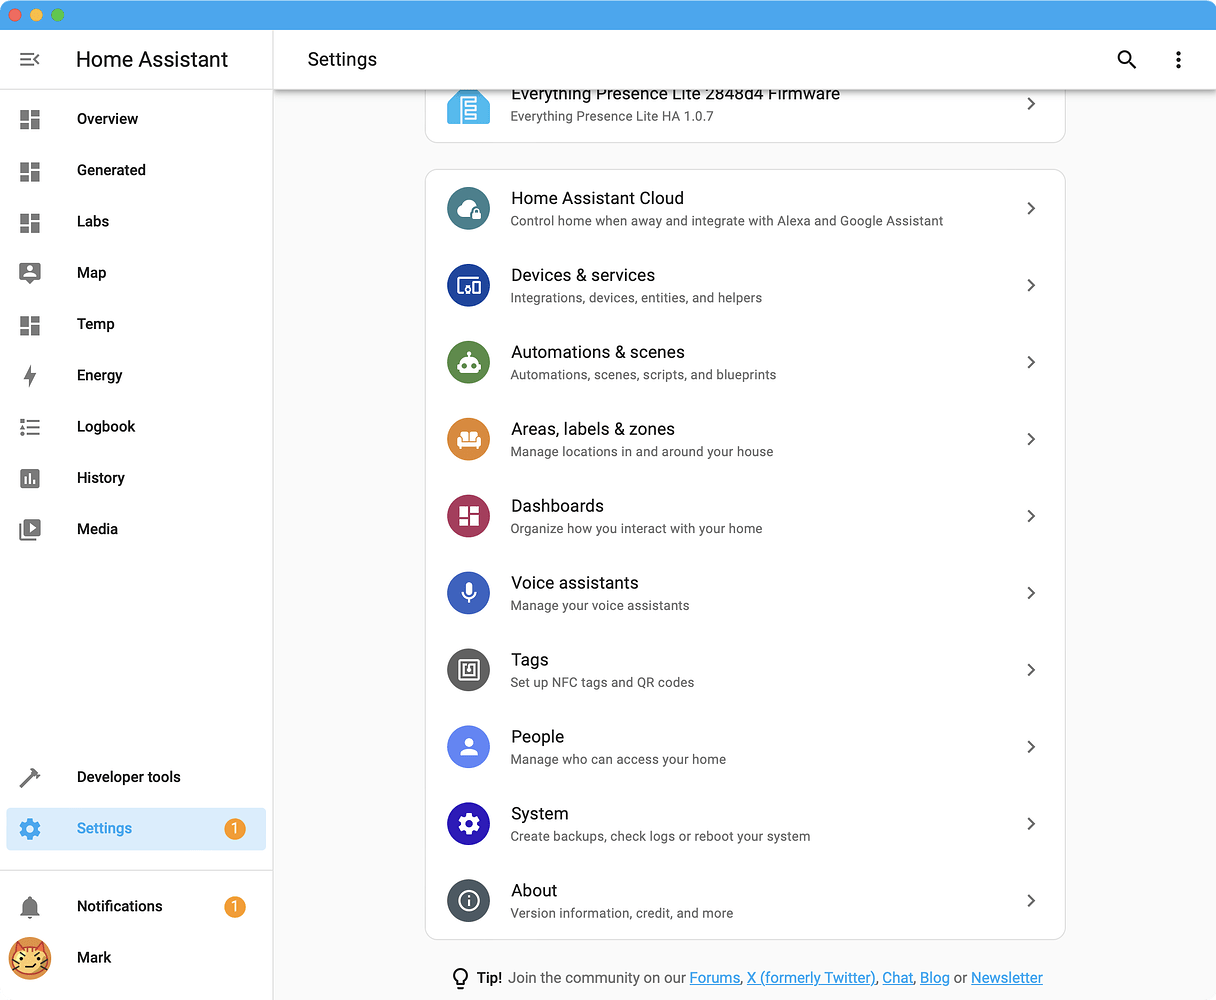Click the search magnifier in the toolbar
The width and height of the screenshot is (1216, 1000).
[1126, 59]
